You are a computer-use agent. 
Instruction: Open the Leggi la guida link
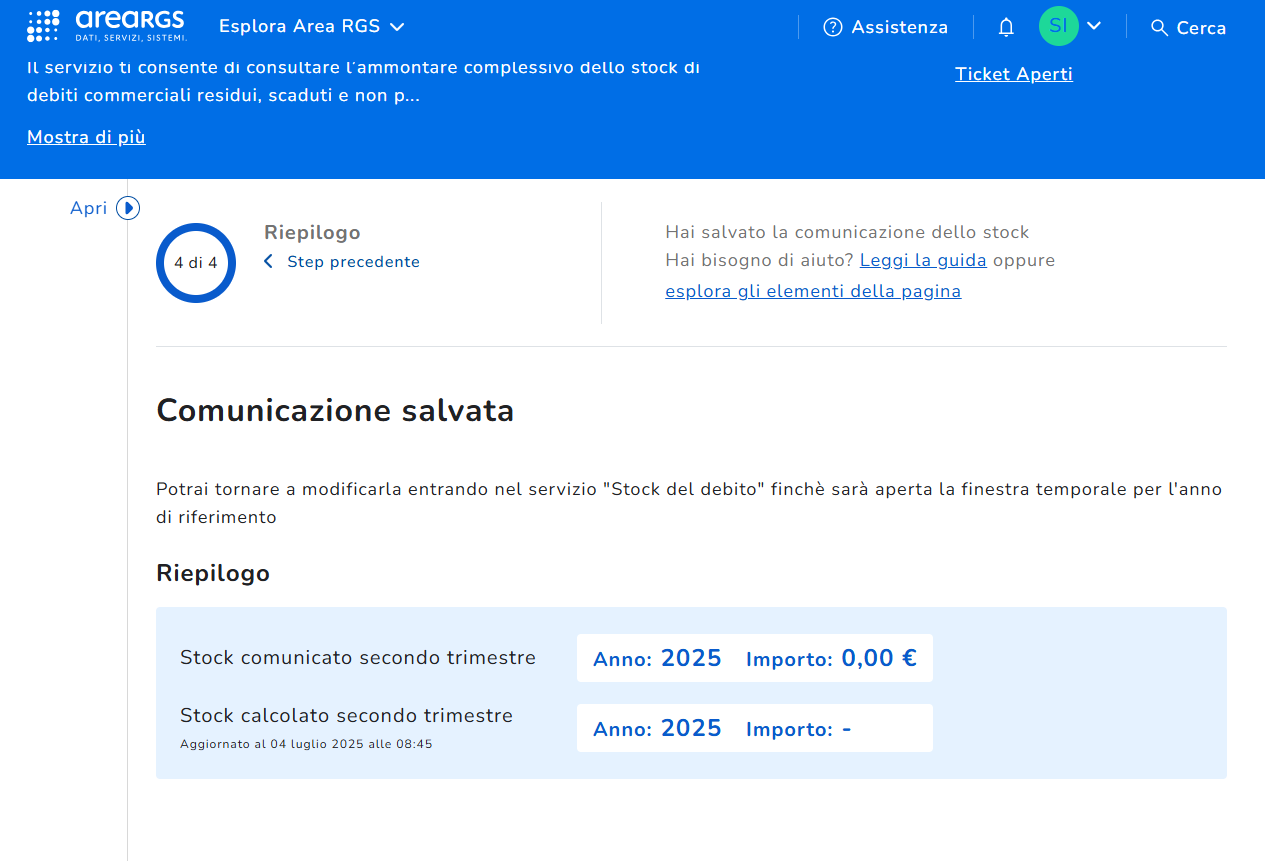click(923, 260)
